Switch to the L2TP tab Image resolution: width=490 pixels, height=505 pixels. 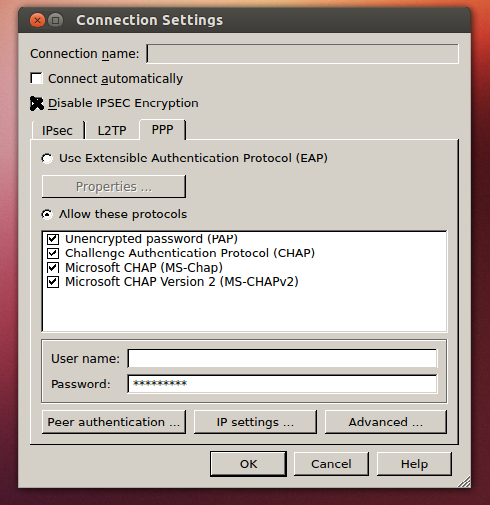click(112, 130)
